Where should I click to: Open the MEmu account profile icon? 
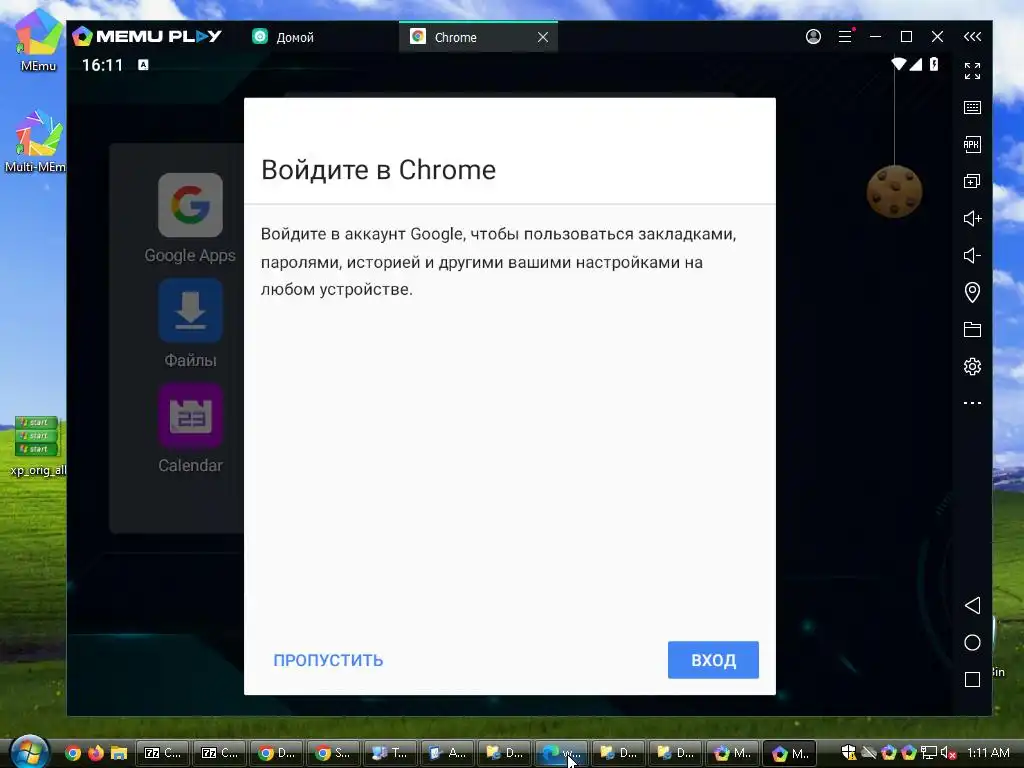tap(813, 37)
